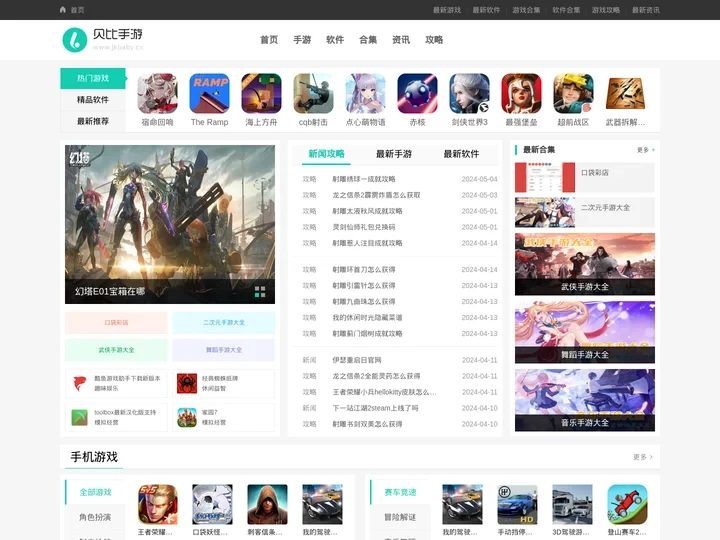The height and width of the screenshot is (540, 720).
Task: Open the 家园7 app icon
Action: pos(187,417)
